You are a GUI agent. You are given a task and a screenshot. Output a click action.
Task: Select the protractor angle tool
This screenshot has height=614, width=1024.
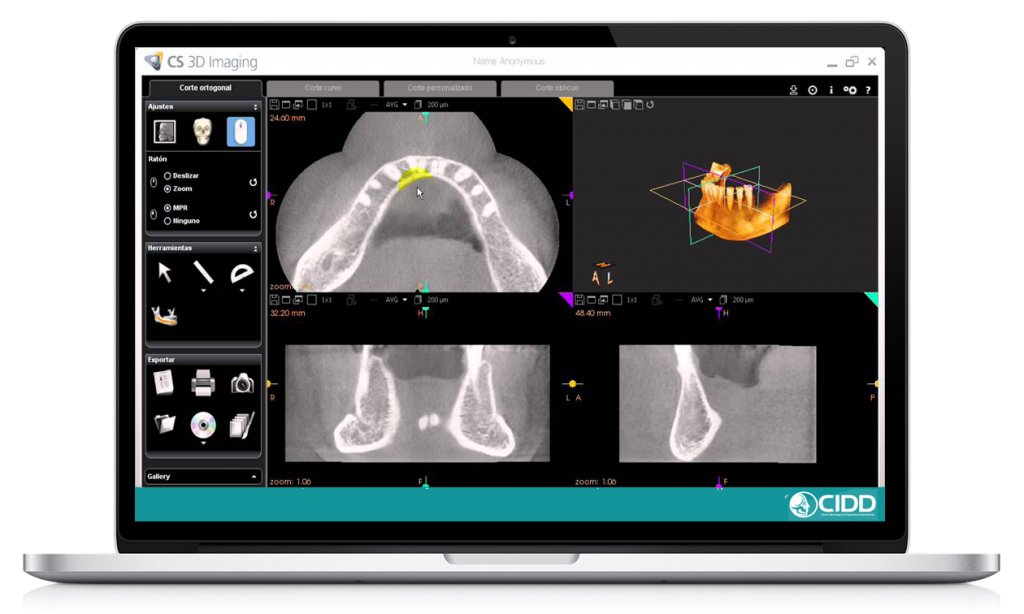point(241,272)
